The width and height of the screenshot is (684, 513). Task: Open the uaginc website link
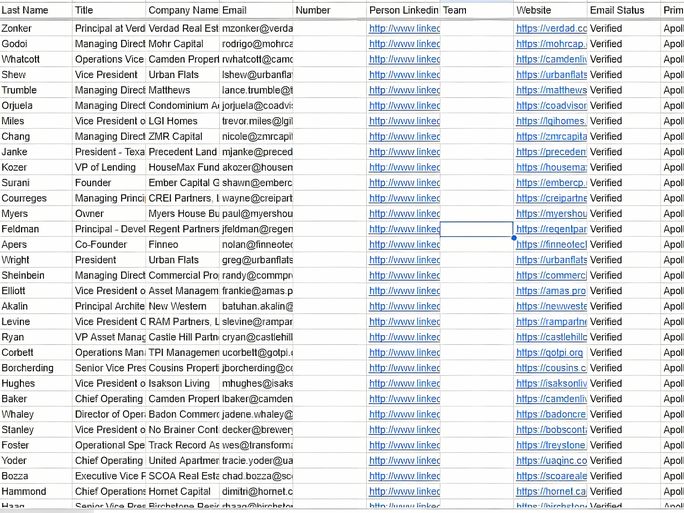point(551,461)
